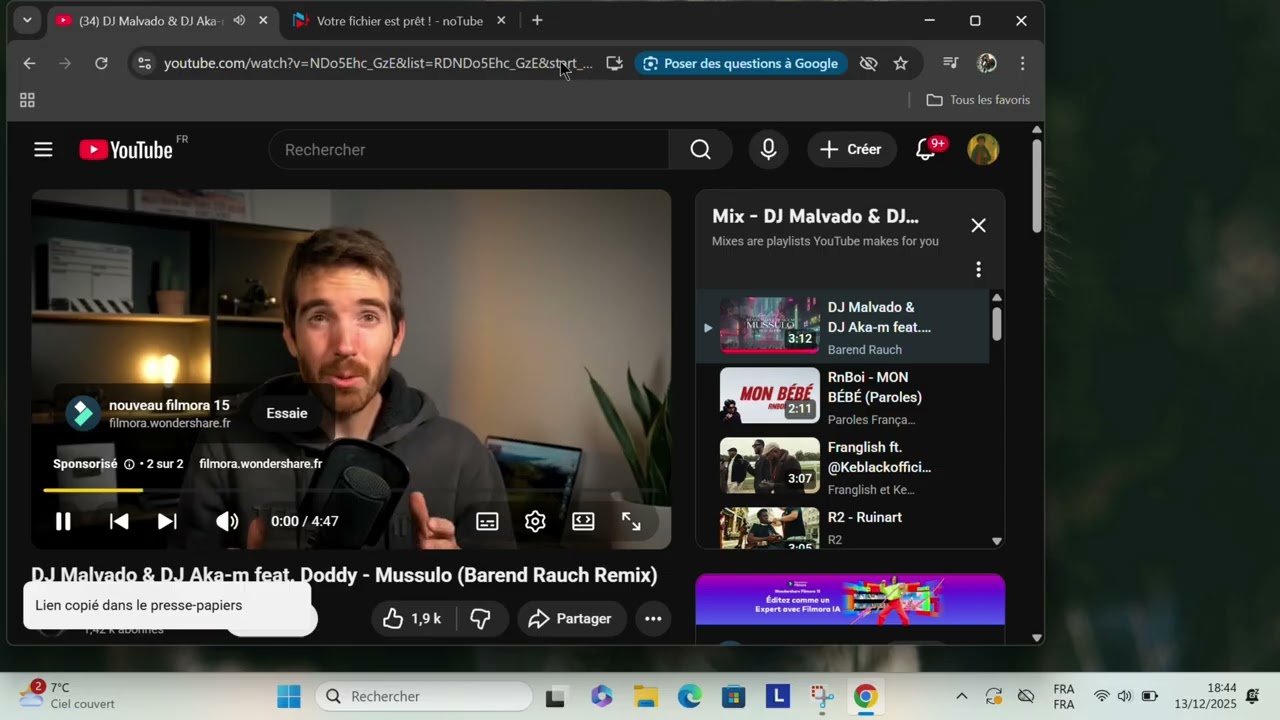Image resolution: width=1280 pixels, height=720 pixels.
Task: Open Microsoft Store from the taskbar
Action: pos(733,696)
